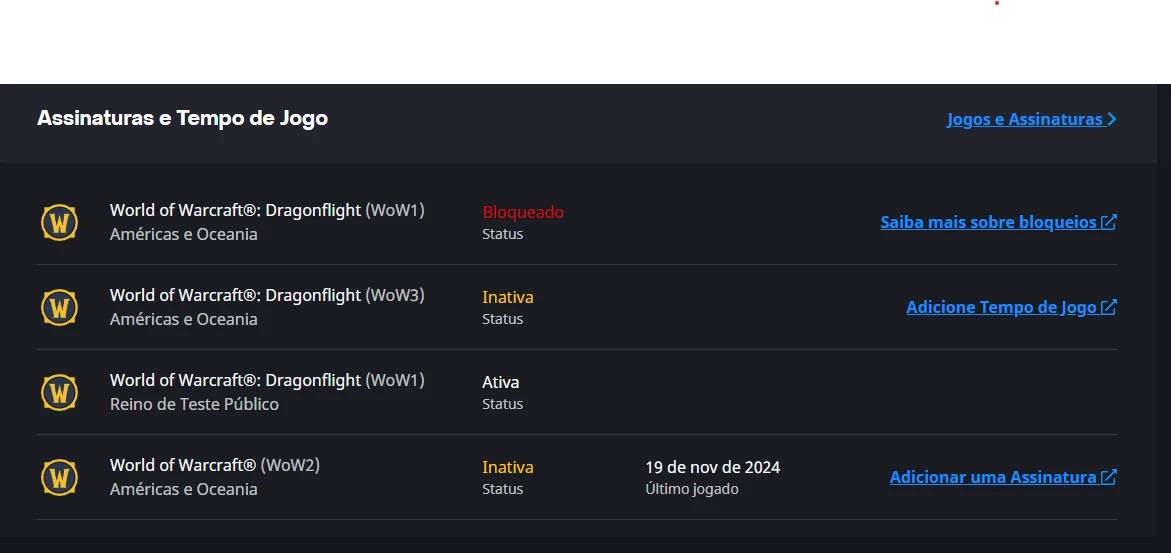Follow the Adicione Tempo de Jogo link
Viewport: 1171px width, 553px height.
[1001, 307]
